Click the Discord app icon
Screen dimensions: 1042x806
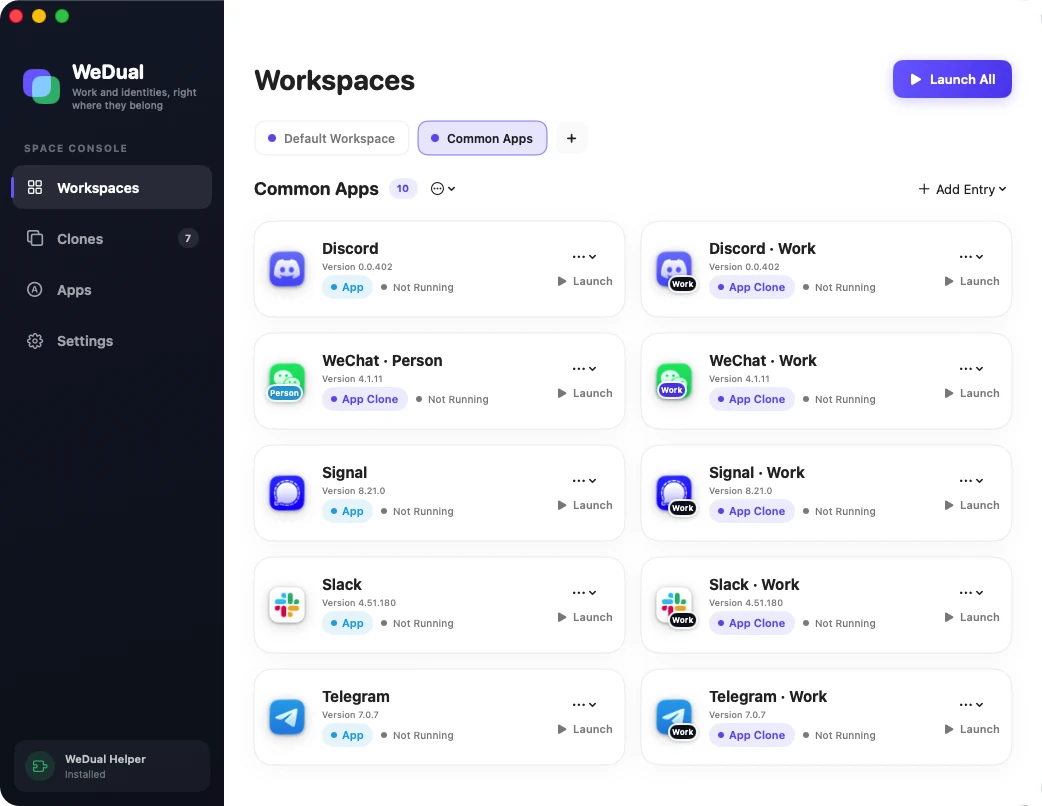pos(287,269)
